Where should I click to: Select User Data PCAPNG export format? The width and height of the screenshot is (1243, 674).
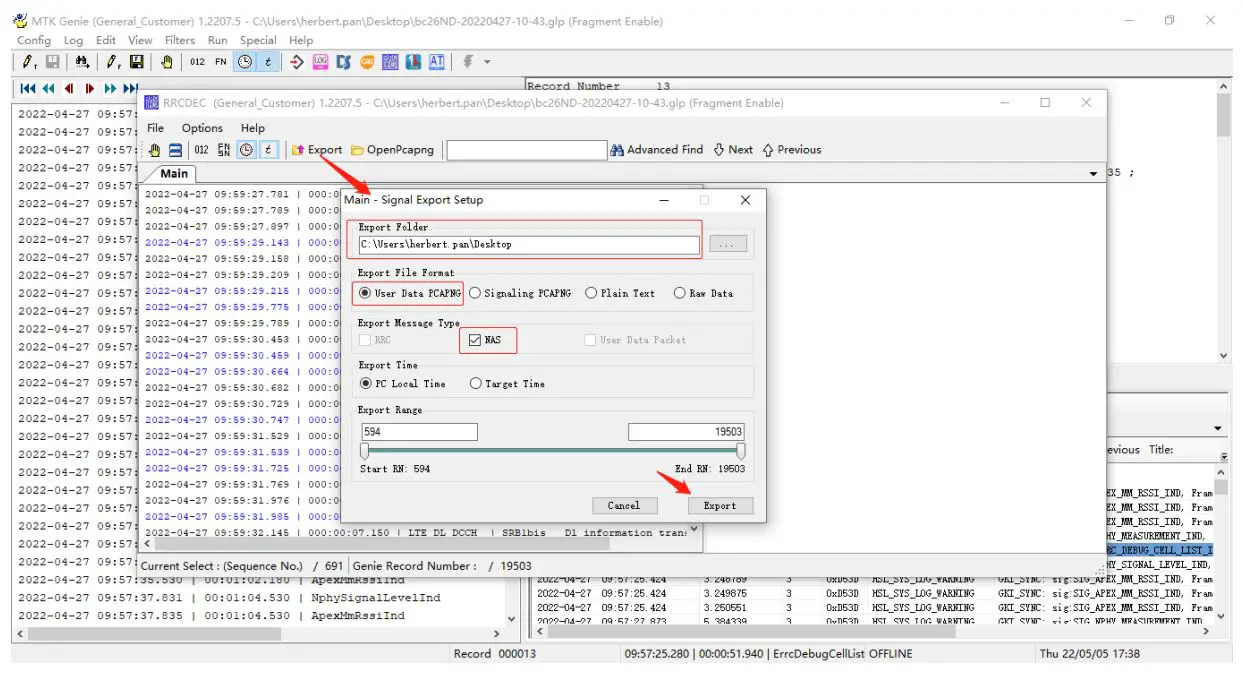click(x=411, y=293)
